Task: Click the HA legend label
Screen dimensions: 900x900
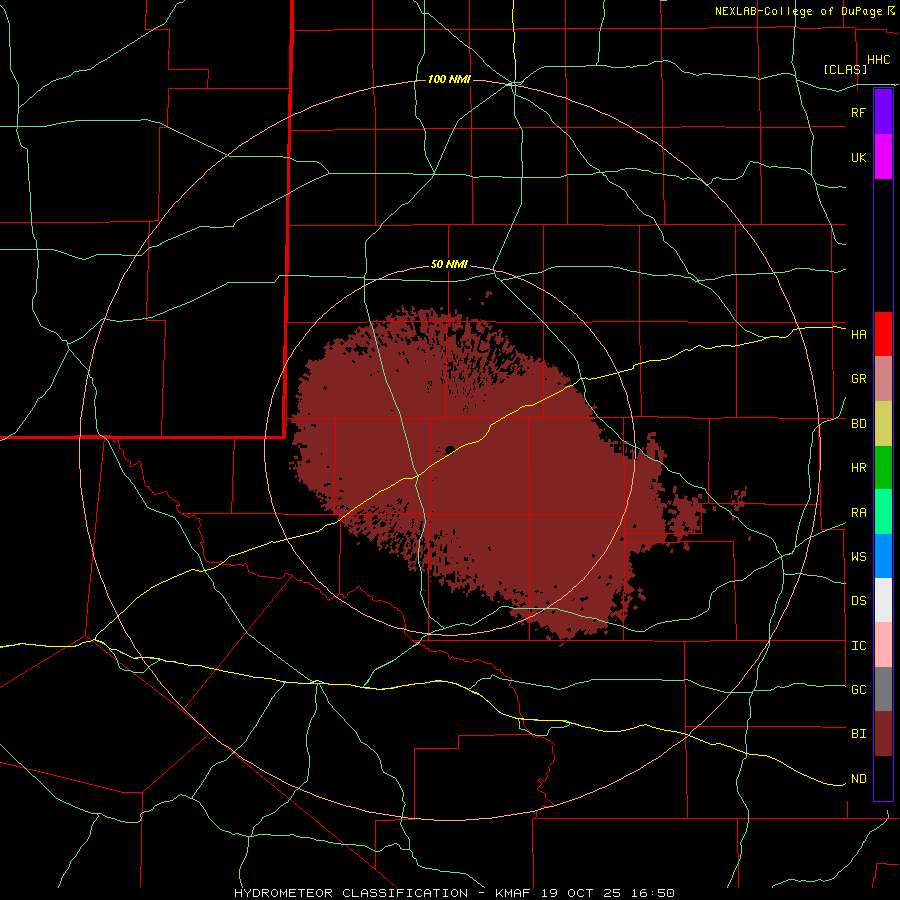Action: (859, 335)
